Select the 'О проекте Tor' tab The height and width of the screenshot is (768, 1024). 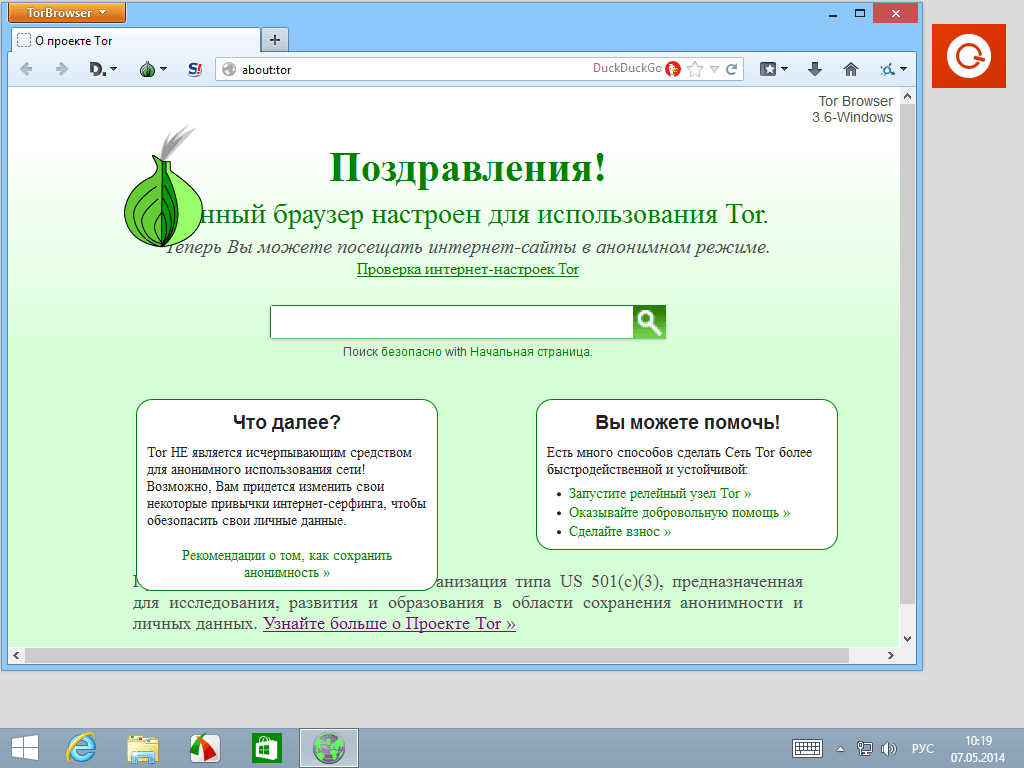point(135,40)
